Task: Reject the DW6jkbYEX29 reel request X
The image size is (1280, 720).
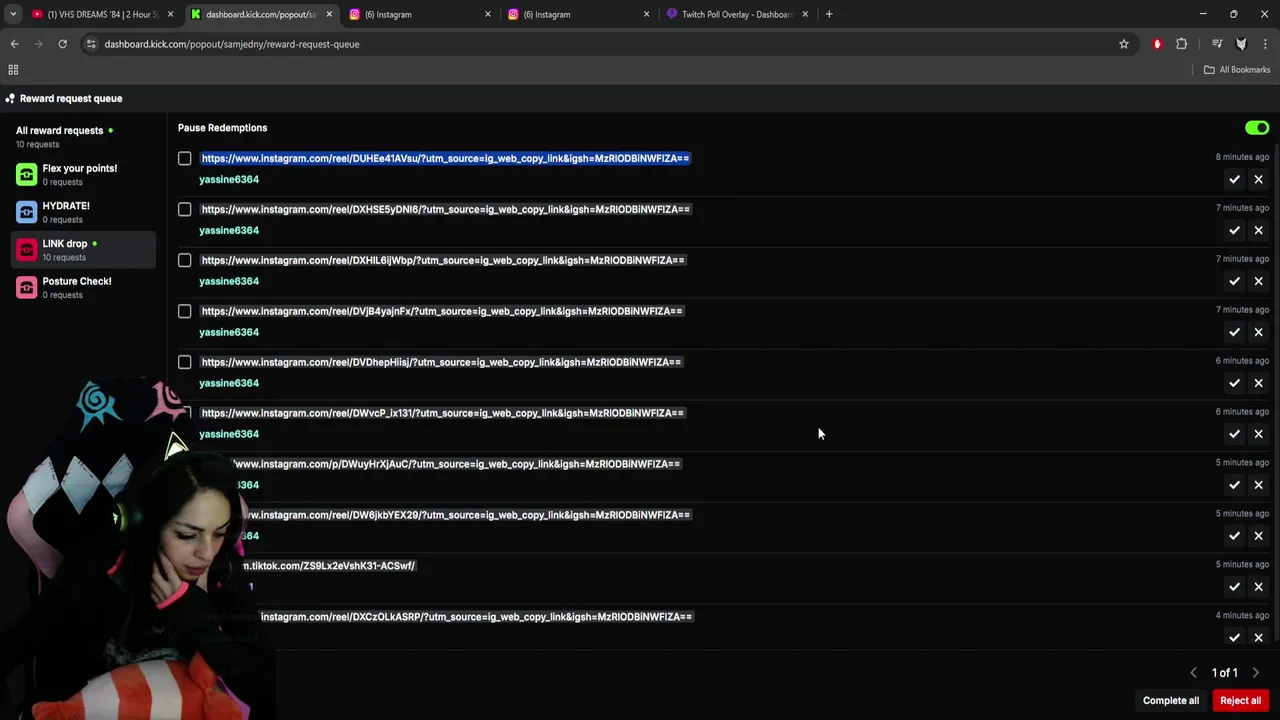Action: (x=1258, y=537)
